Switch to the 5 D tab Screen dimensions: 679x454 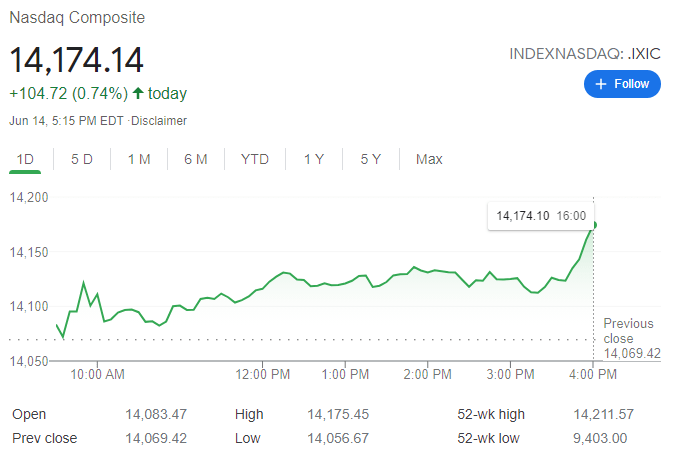(82, 159)
